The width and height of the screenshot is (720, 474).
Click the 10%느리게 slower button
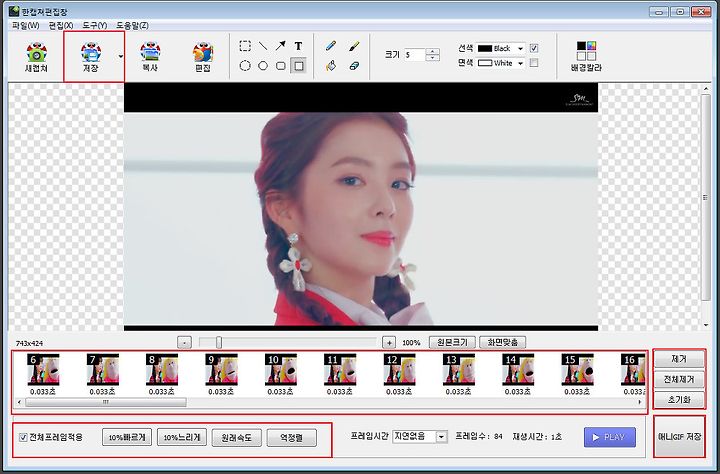tap(182, 437)
